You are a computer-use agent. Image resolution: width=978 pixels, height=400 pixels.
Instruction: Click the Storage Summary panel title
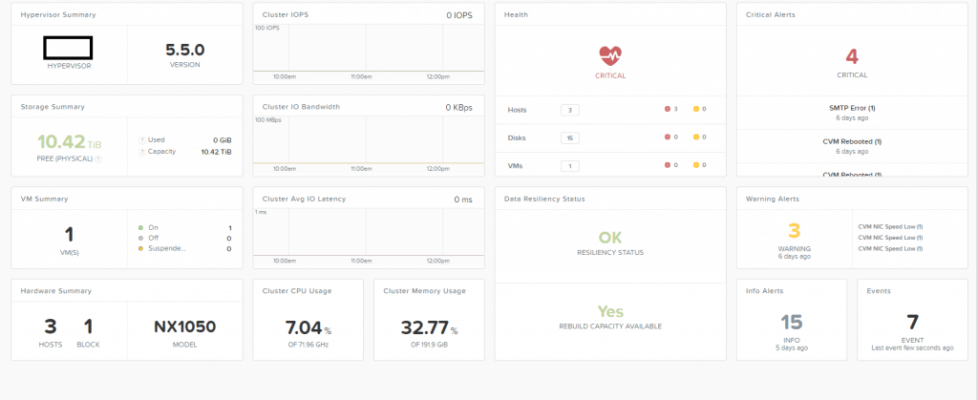[x=52, y=107]
